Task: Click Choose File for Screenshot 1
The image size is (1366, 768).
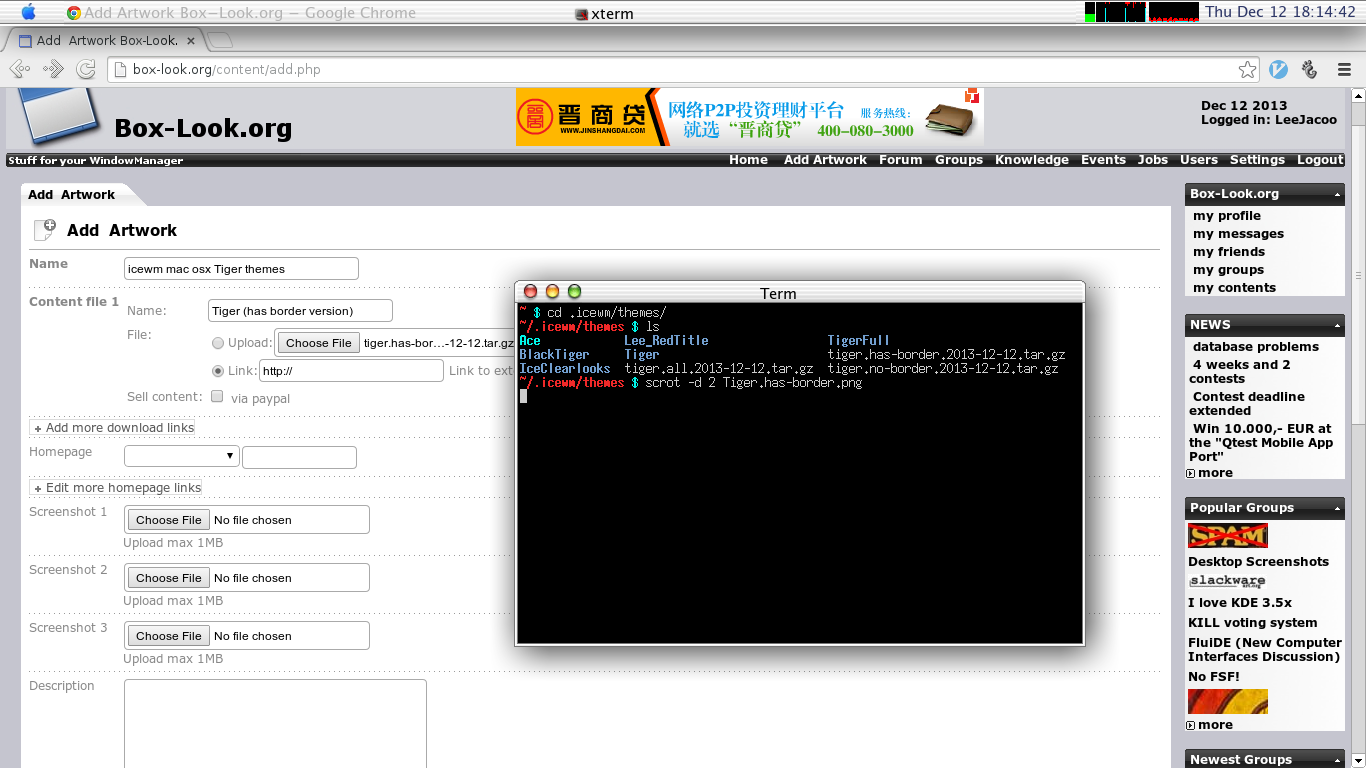Action: pos(169,520)
